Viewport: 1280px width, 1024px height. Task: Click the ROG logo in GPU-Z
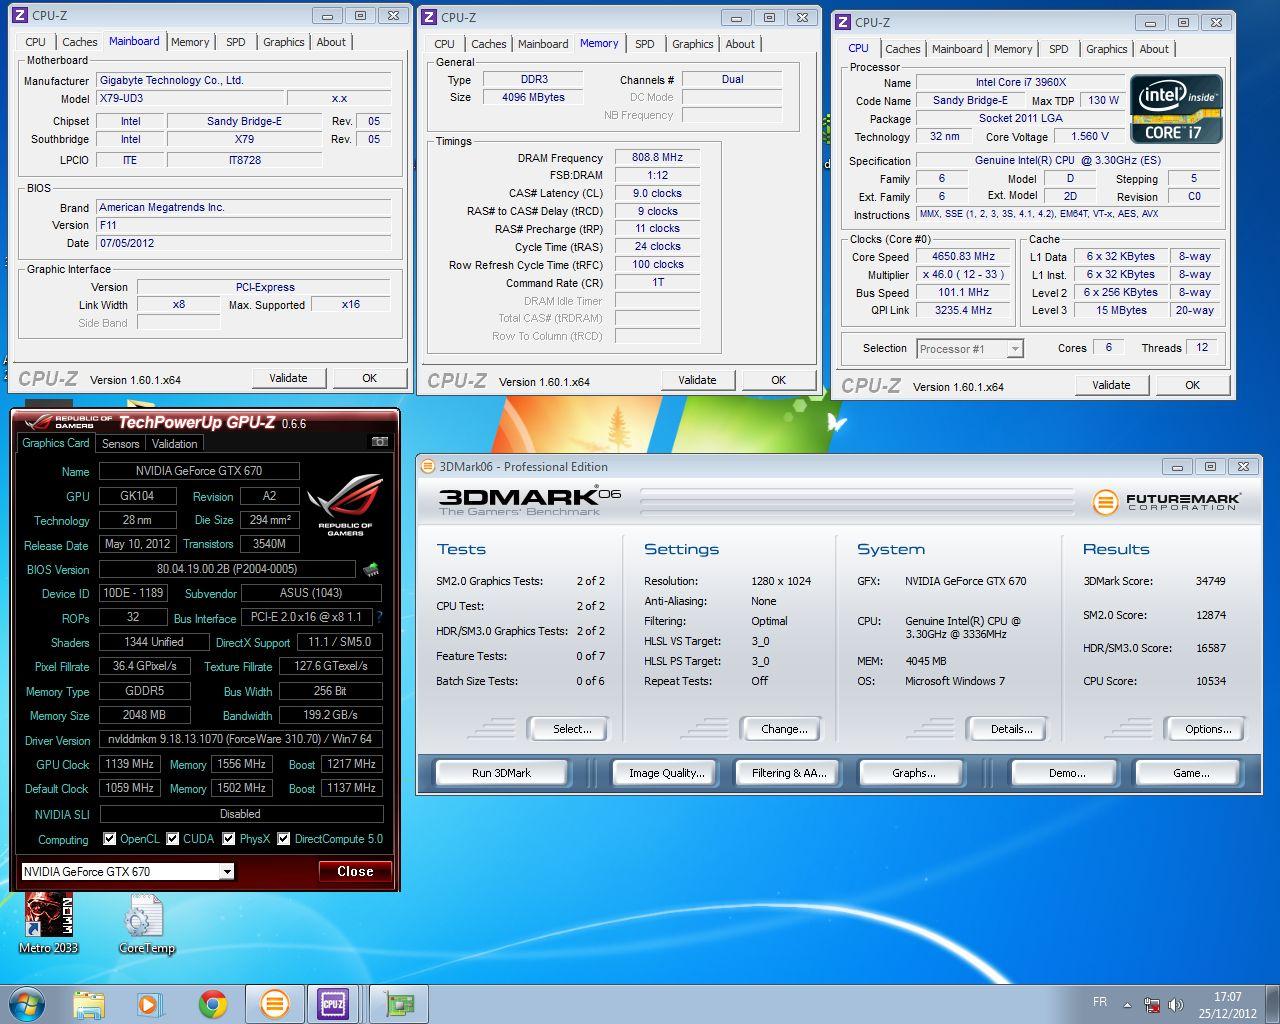tap(345, 506)
